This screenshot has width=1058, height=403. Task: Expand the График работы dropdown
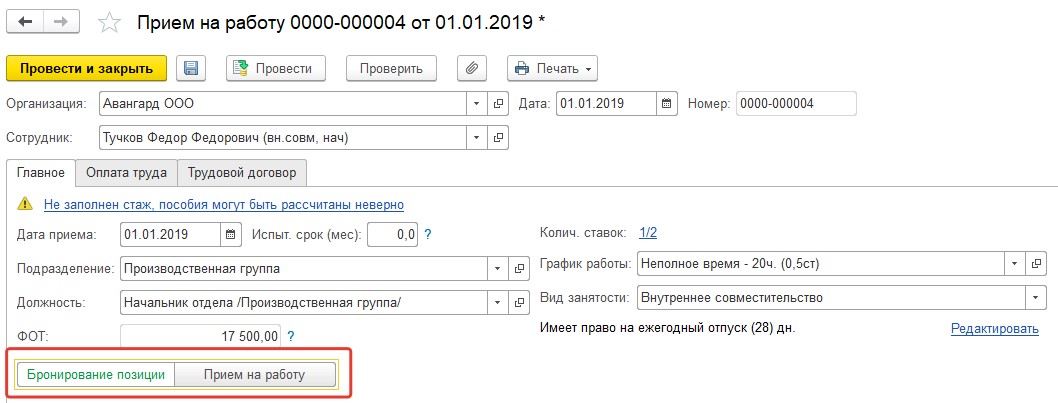tap(1014, 263)
